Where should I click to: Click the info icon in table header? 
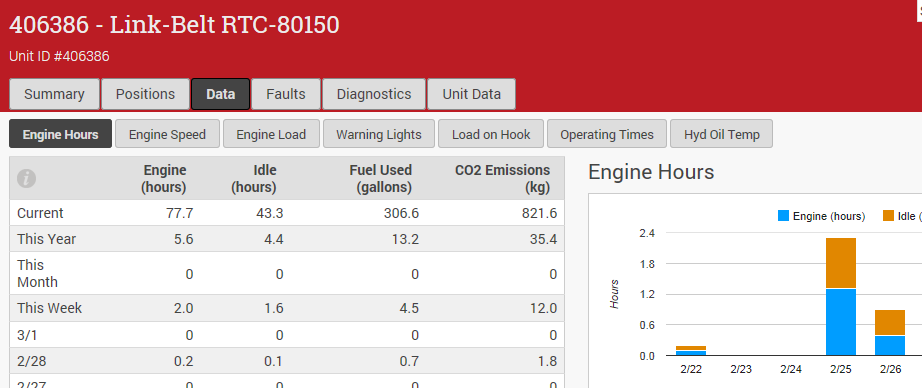(x=26, y=179)
